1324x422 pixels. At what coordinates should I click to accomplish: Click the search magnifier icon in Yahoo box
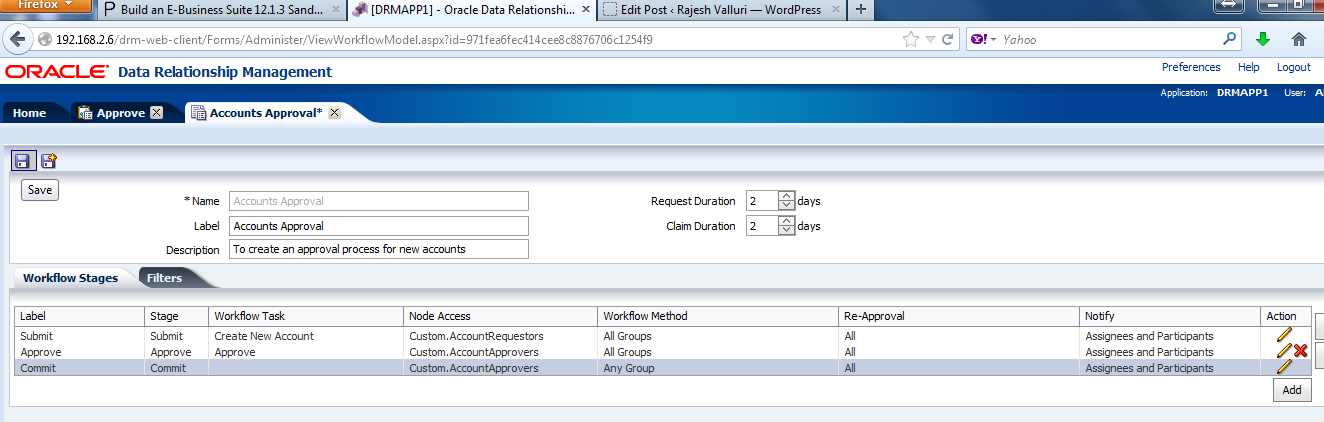[x=1231, y=40]
